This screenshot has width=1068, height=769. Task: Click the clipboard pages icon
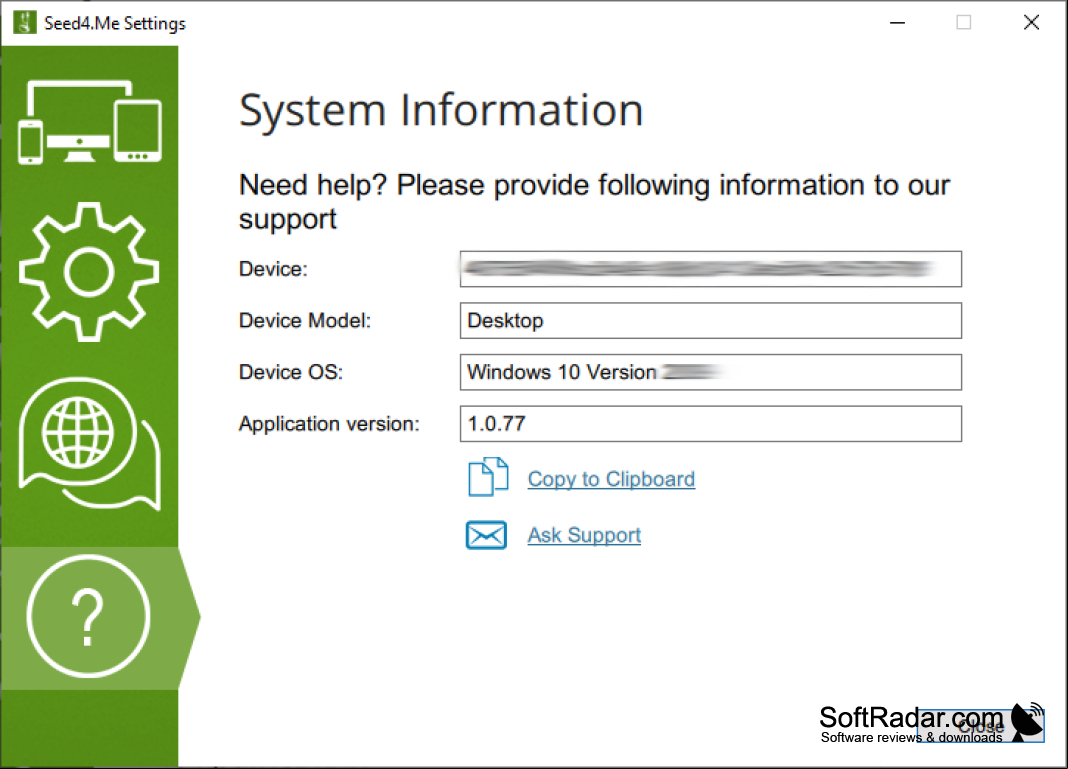click(488, 477)
